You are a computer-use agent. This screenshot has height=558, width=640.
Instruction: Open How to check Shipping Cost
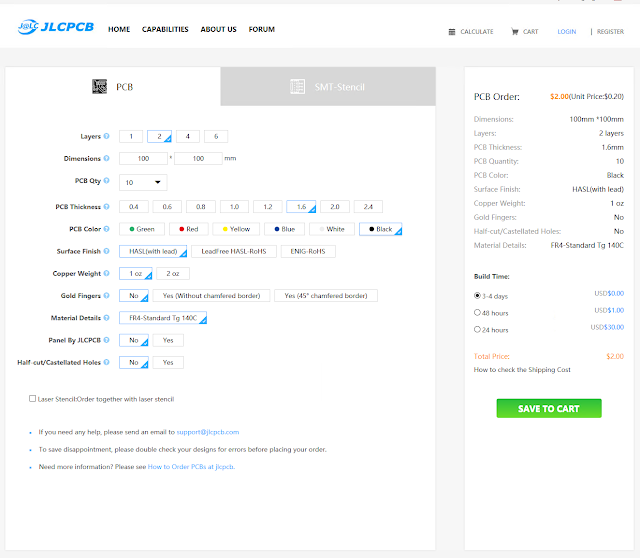(x=522, y=369)
